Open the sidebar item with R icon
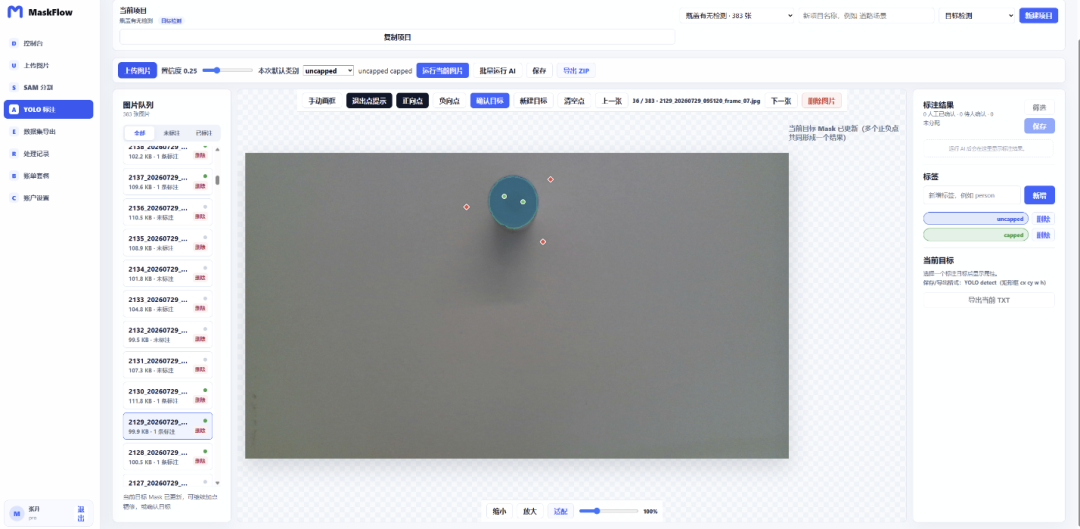Viewport: 1080px width, 529px height. 48,154
